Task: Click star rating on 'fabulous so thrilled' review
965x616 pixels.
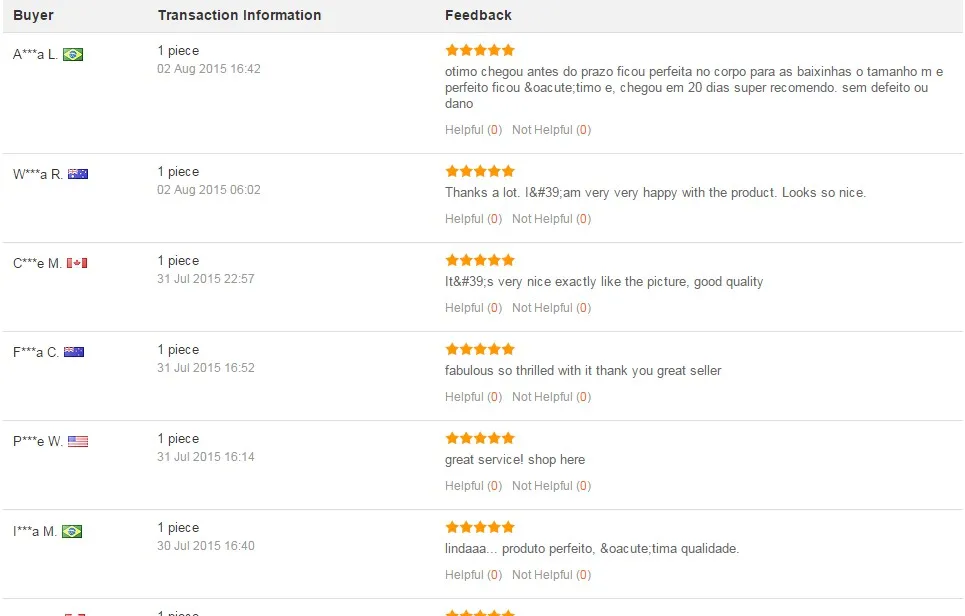Action: [480, 349]
